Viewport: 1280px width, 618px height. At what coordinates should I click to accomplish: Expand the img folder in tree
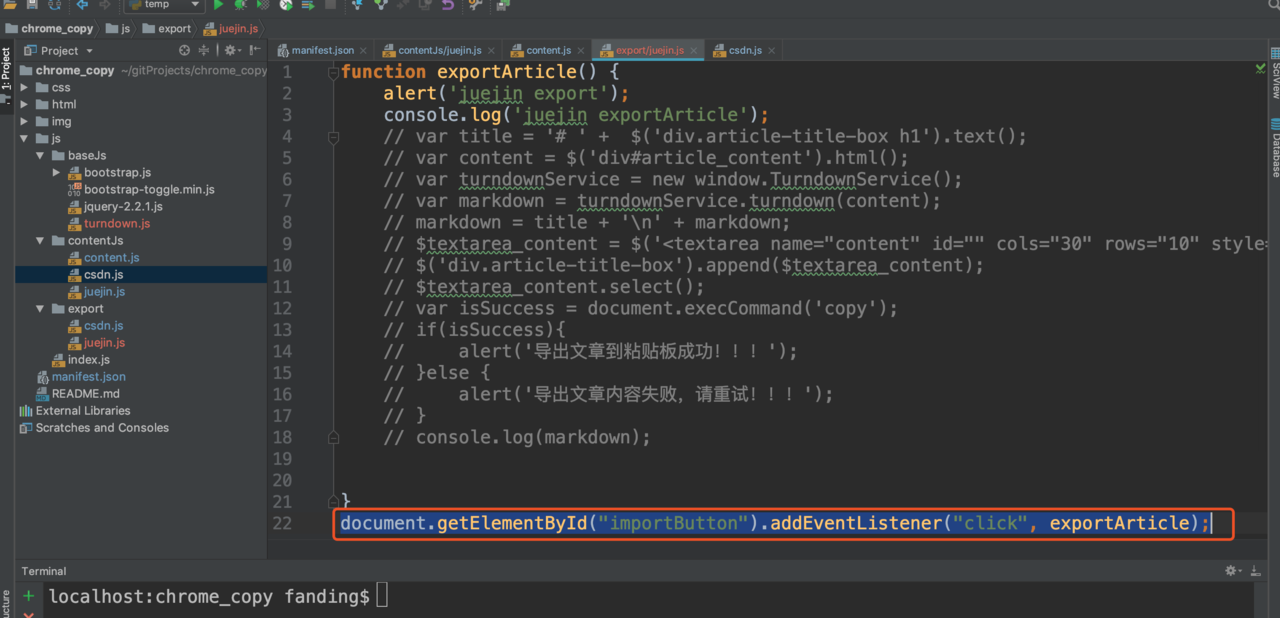(24, 122)
